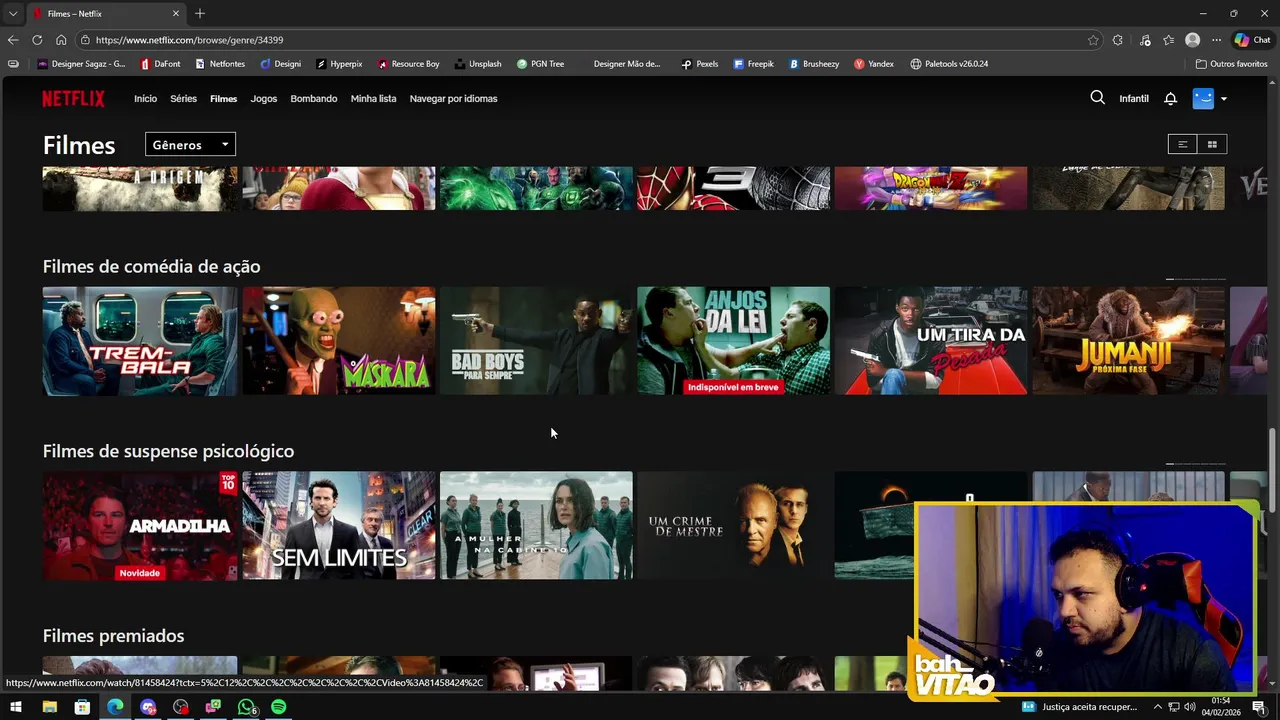Open the Netflix notifications bell
The image size is (1280, 720).
1170,98
